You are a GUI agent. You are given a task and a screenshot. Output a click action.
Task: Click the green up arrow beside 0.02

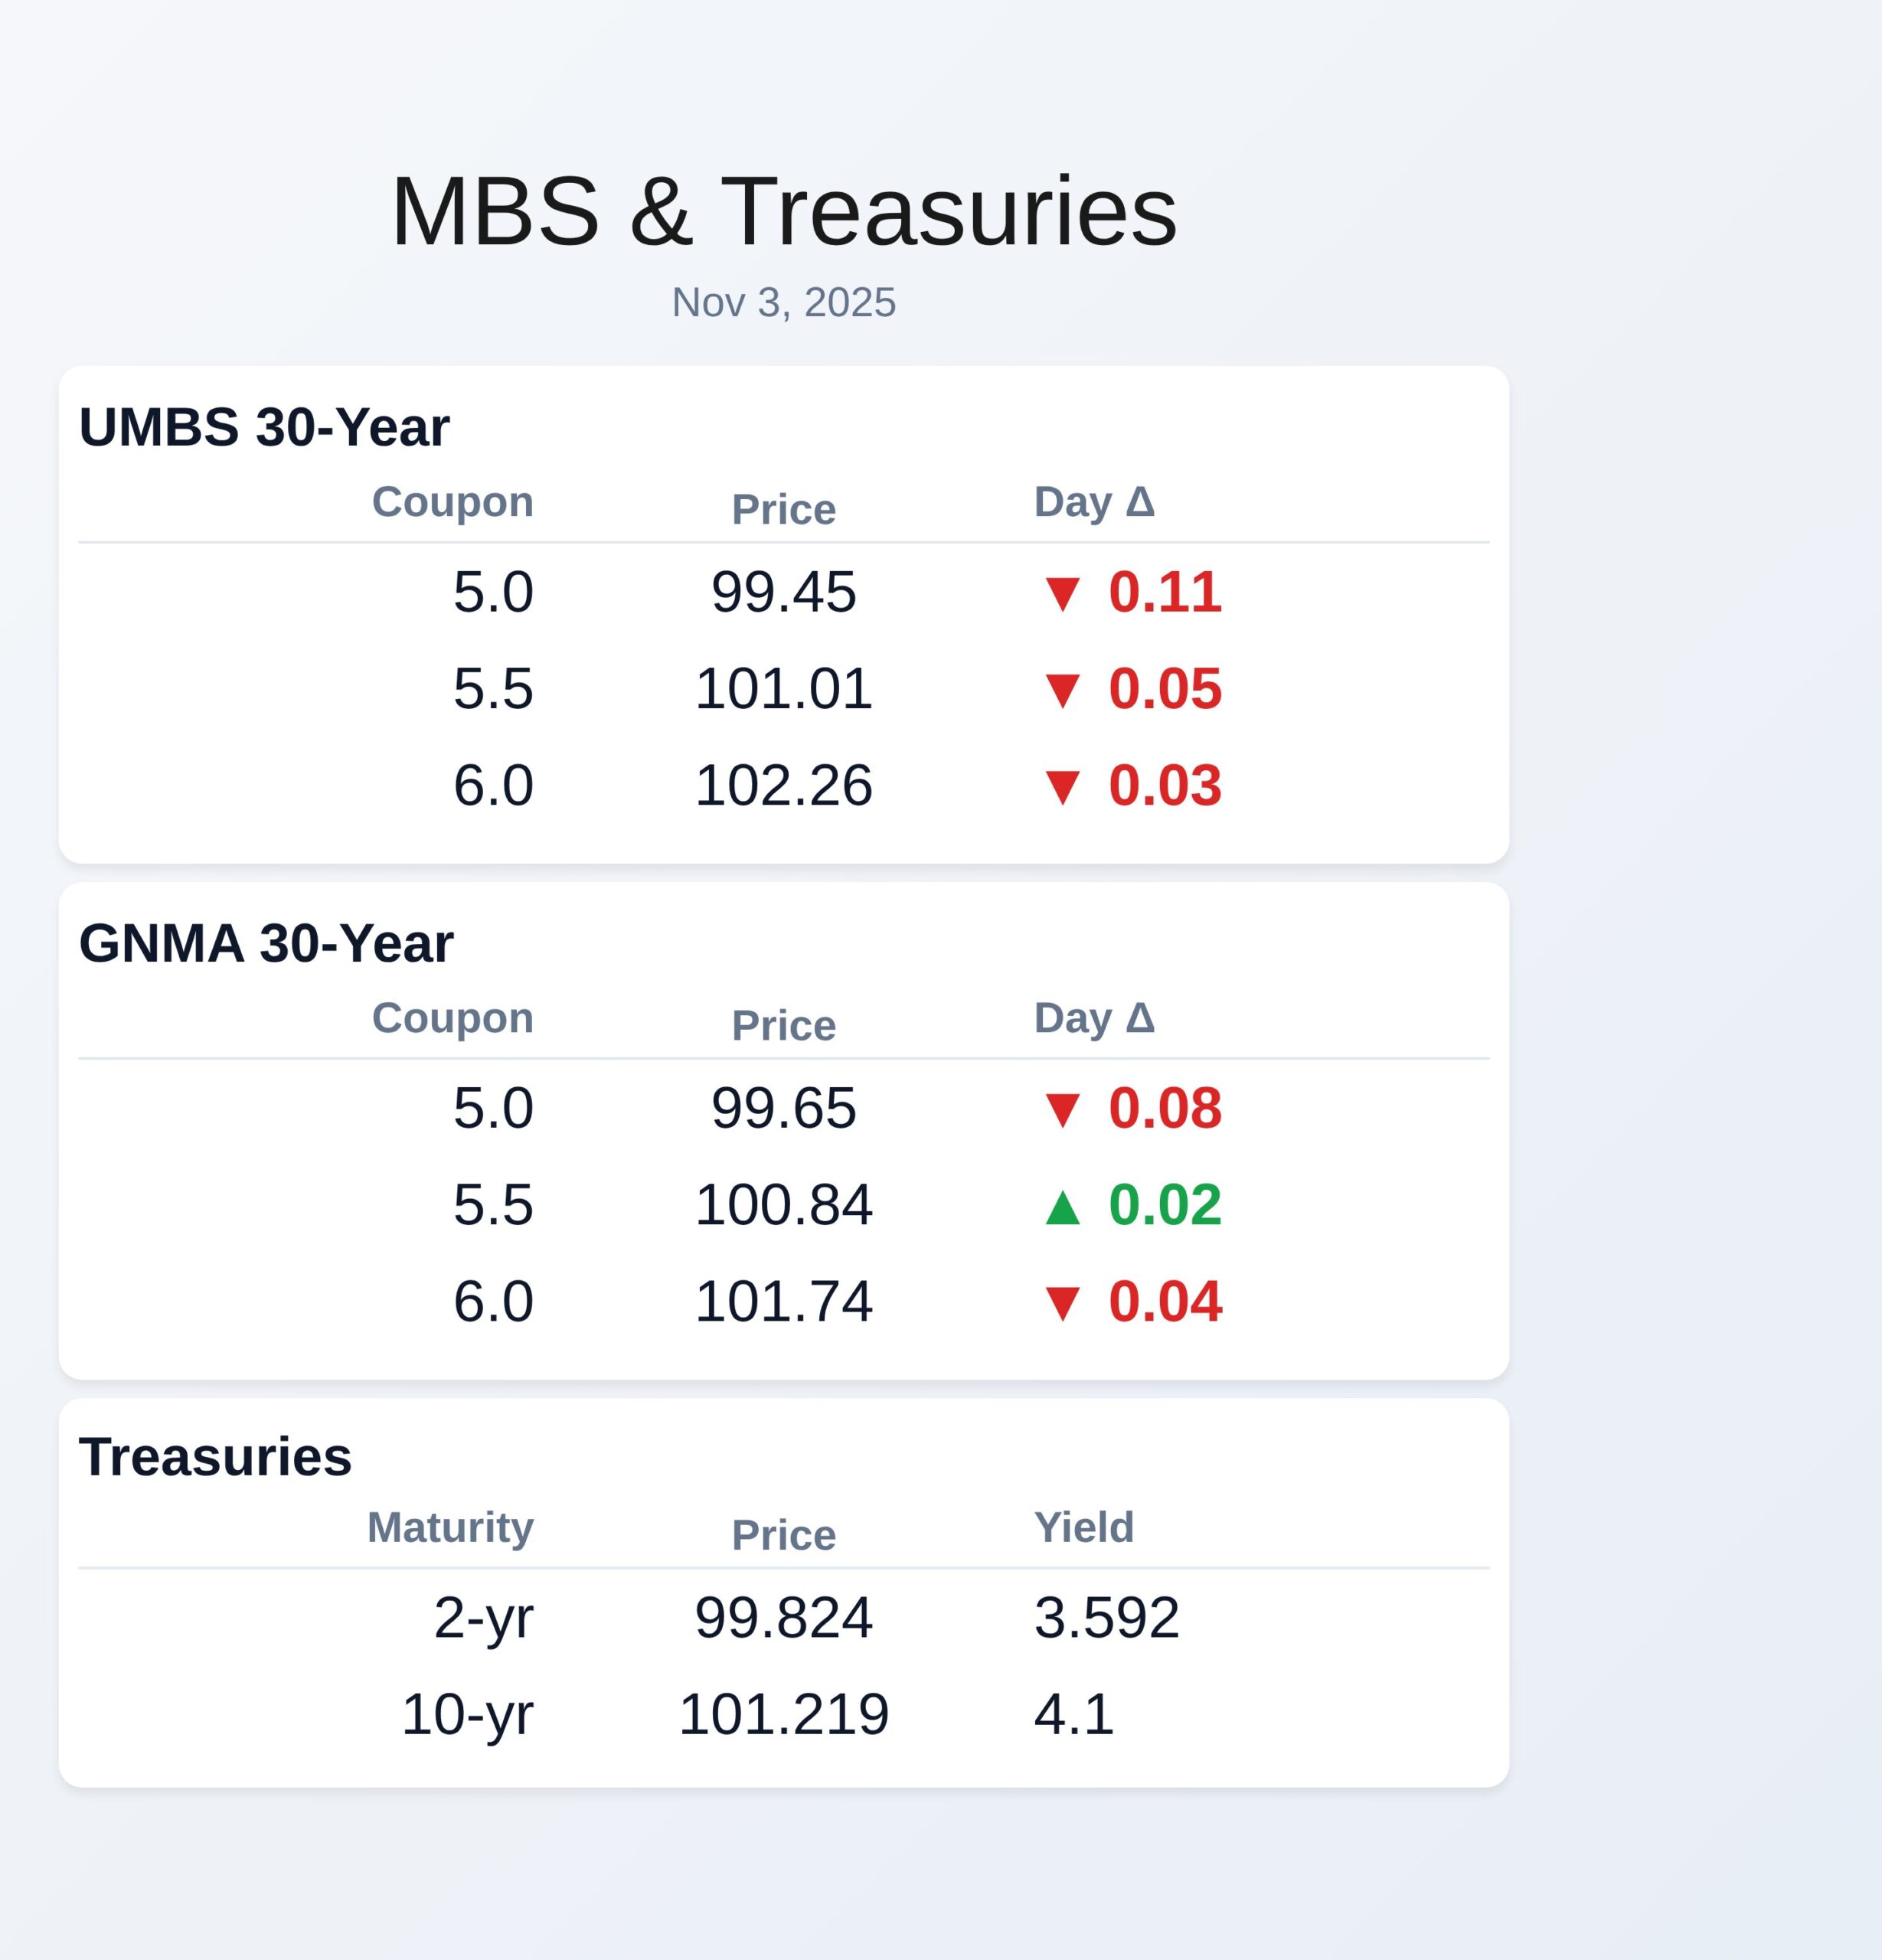tap(1061, 1206)
